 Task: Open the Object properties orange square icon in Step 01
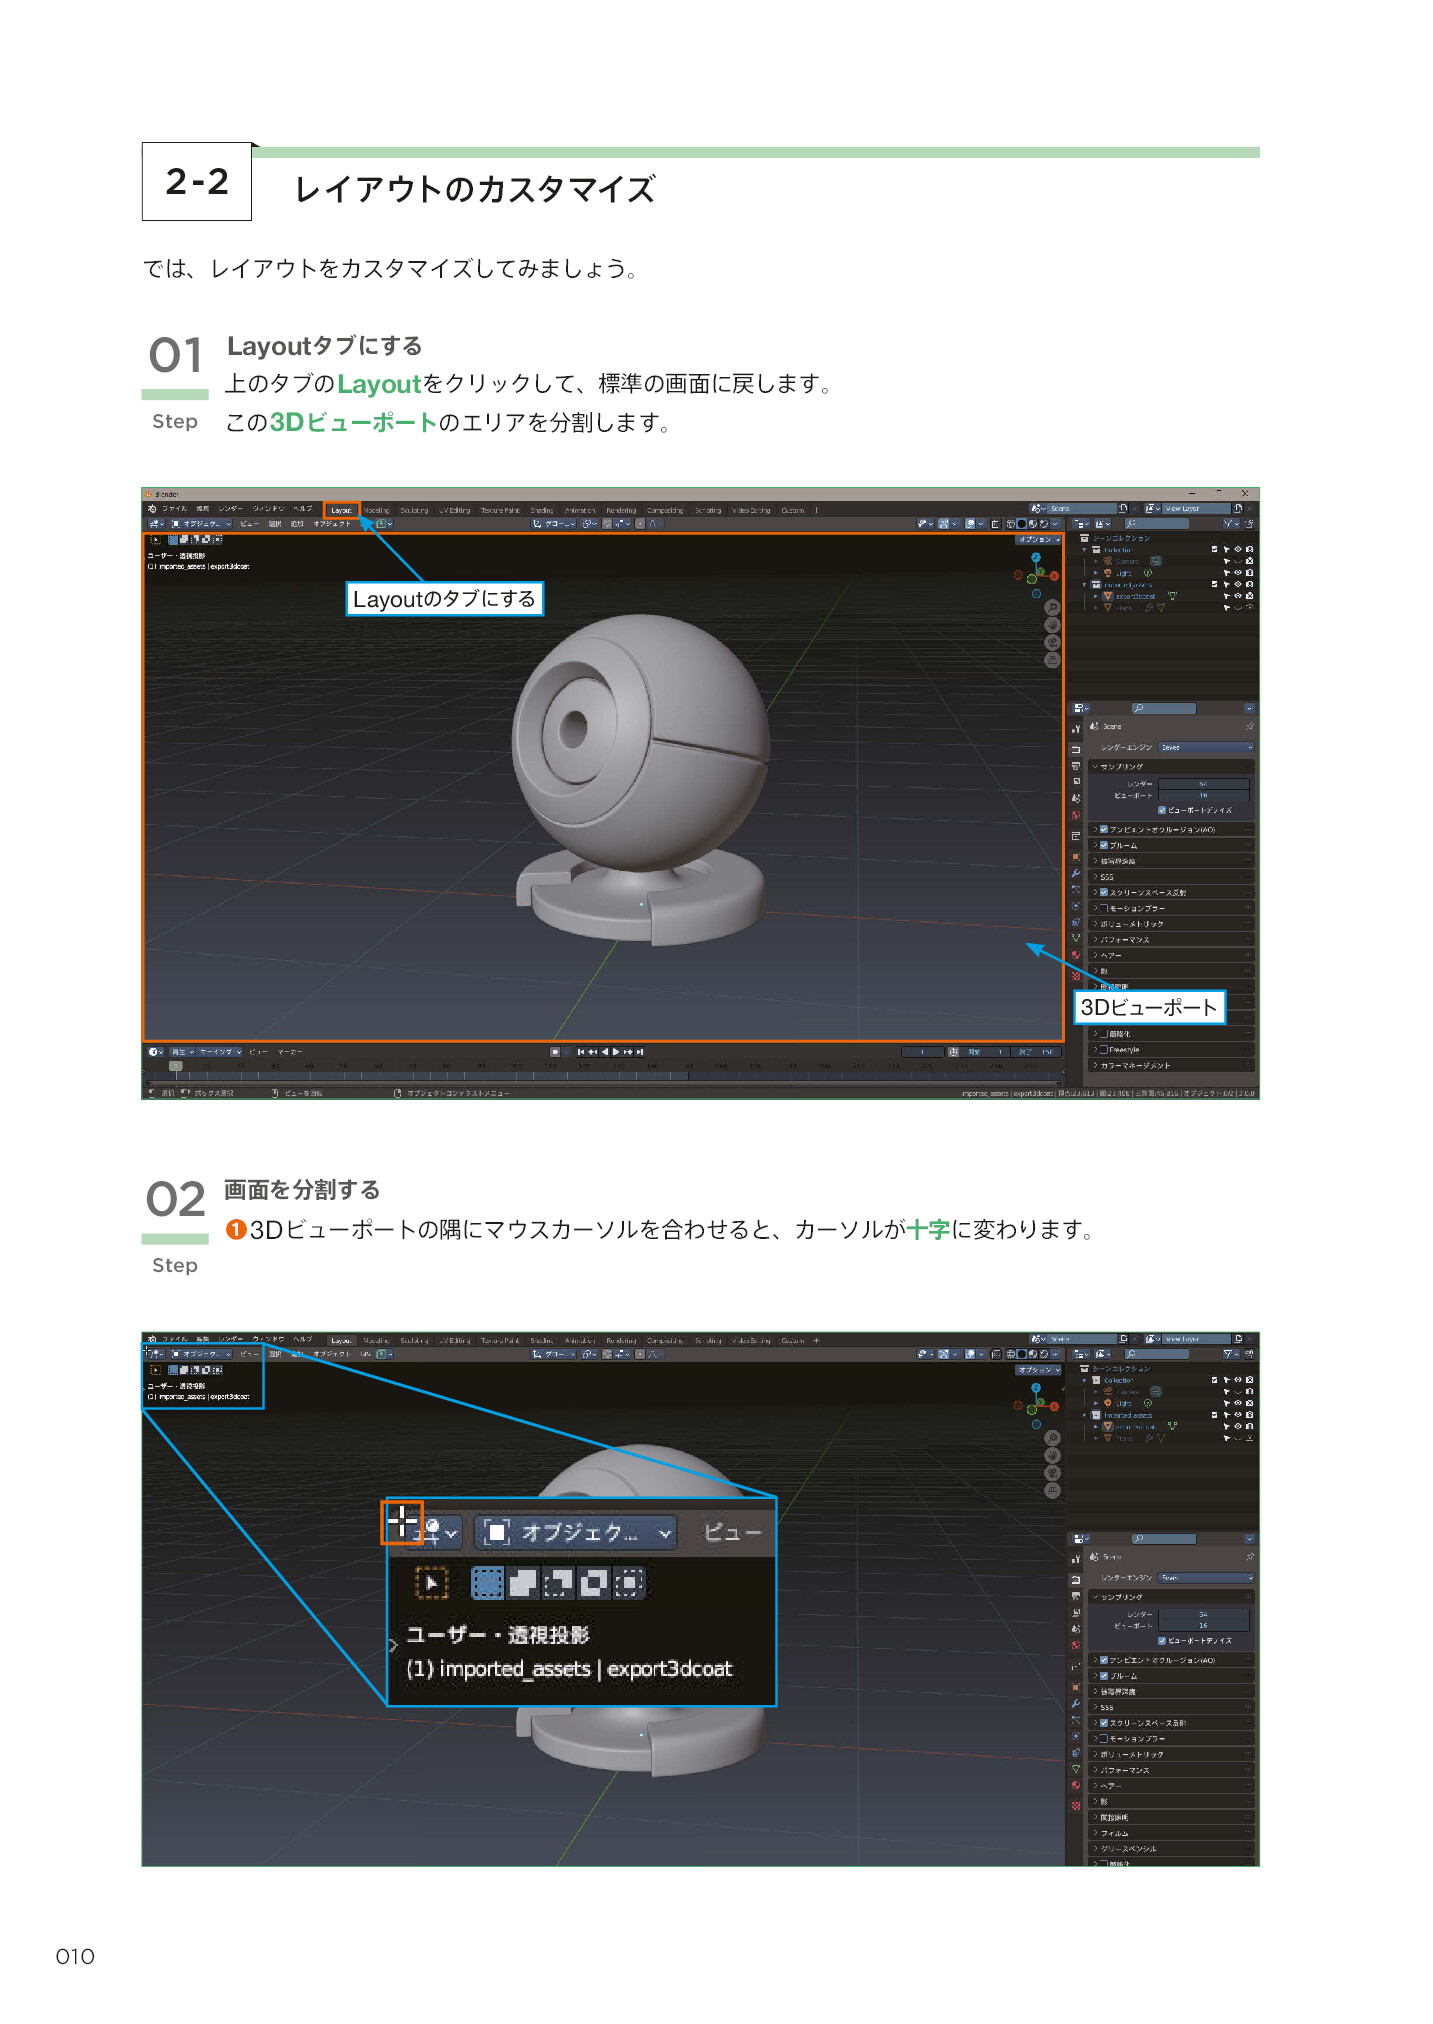[1076, 856]
